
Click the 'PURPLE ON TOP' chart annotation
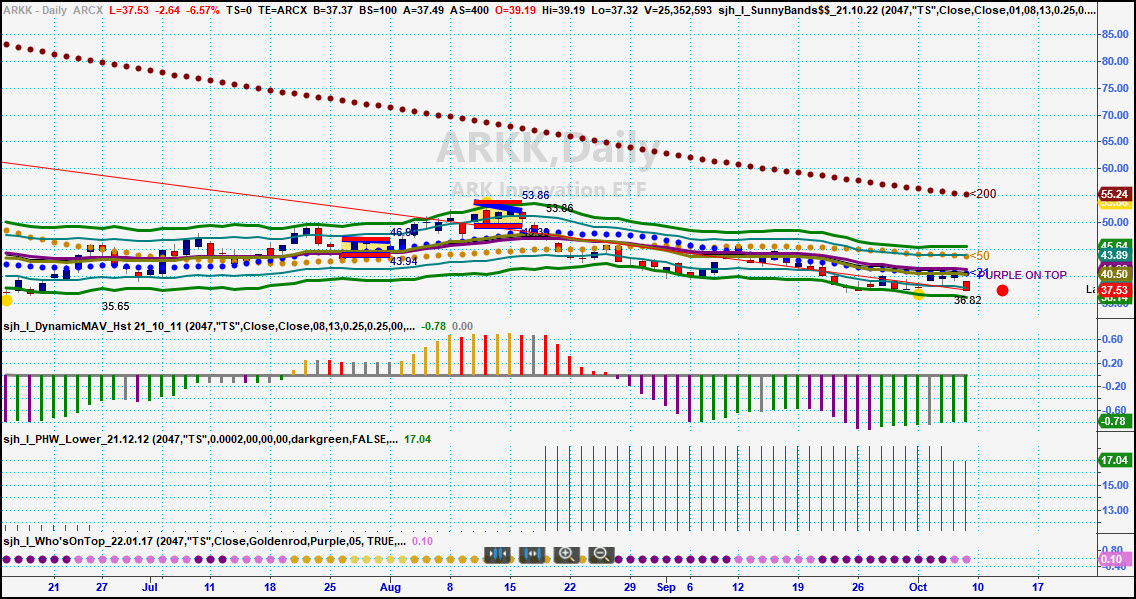click(x=1022, y=275)
